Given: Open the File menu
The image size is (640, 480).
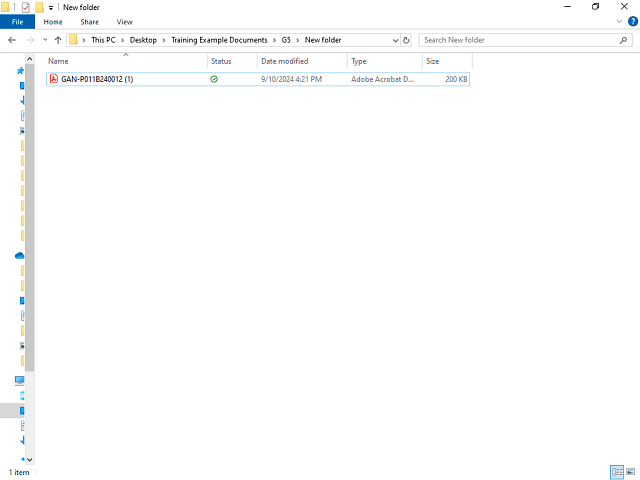Looking at the screenshot, I should (17, 22).
